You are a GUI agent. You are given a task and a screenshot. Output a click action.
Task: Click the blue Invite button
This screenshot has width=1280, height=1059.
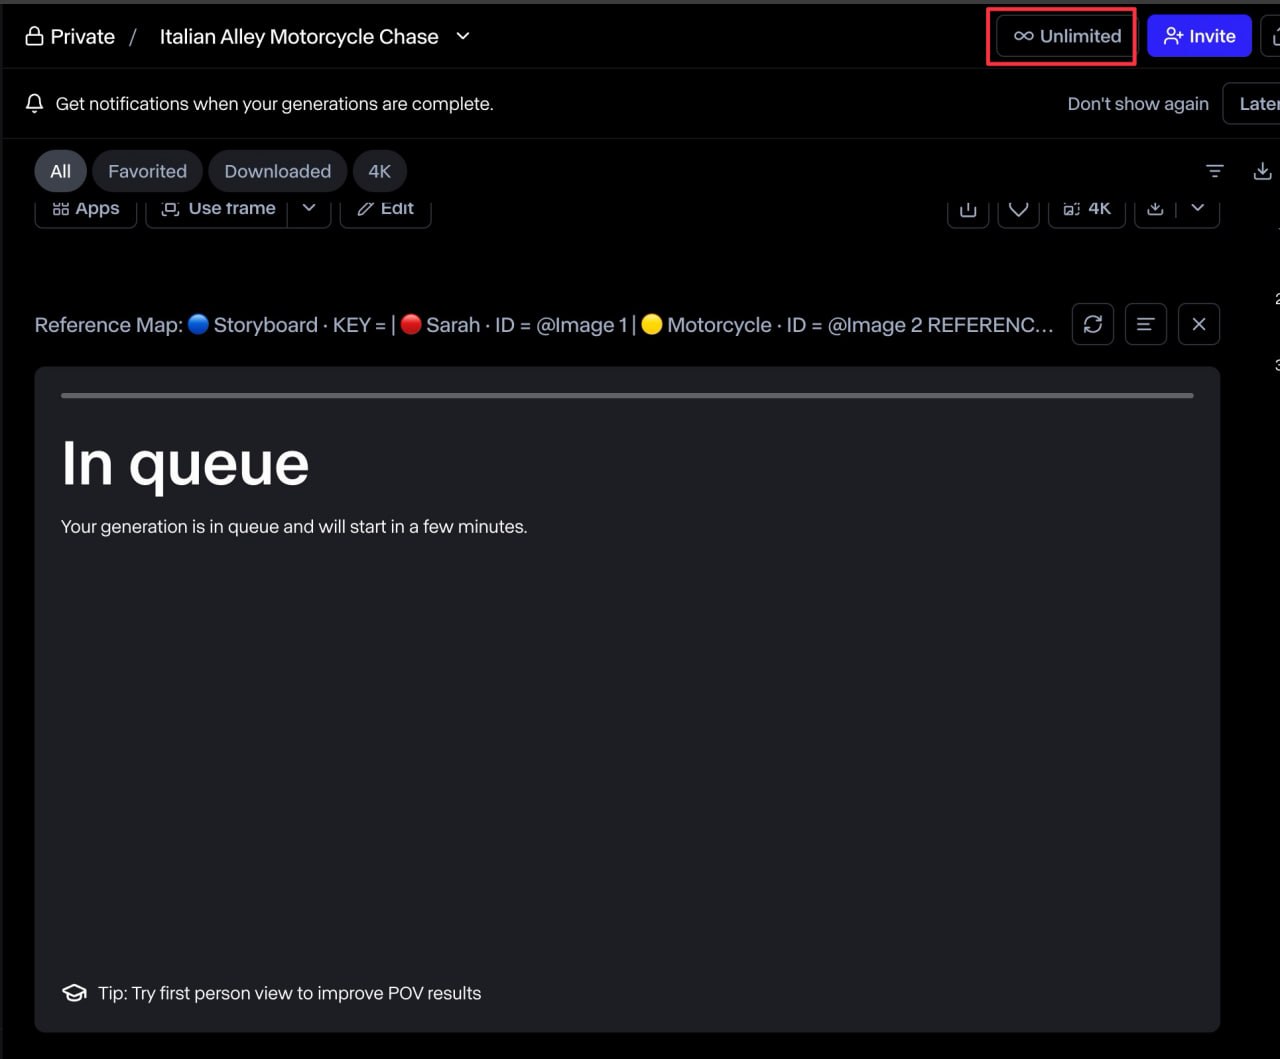(1199, 36)
